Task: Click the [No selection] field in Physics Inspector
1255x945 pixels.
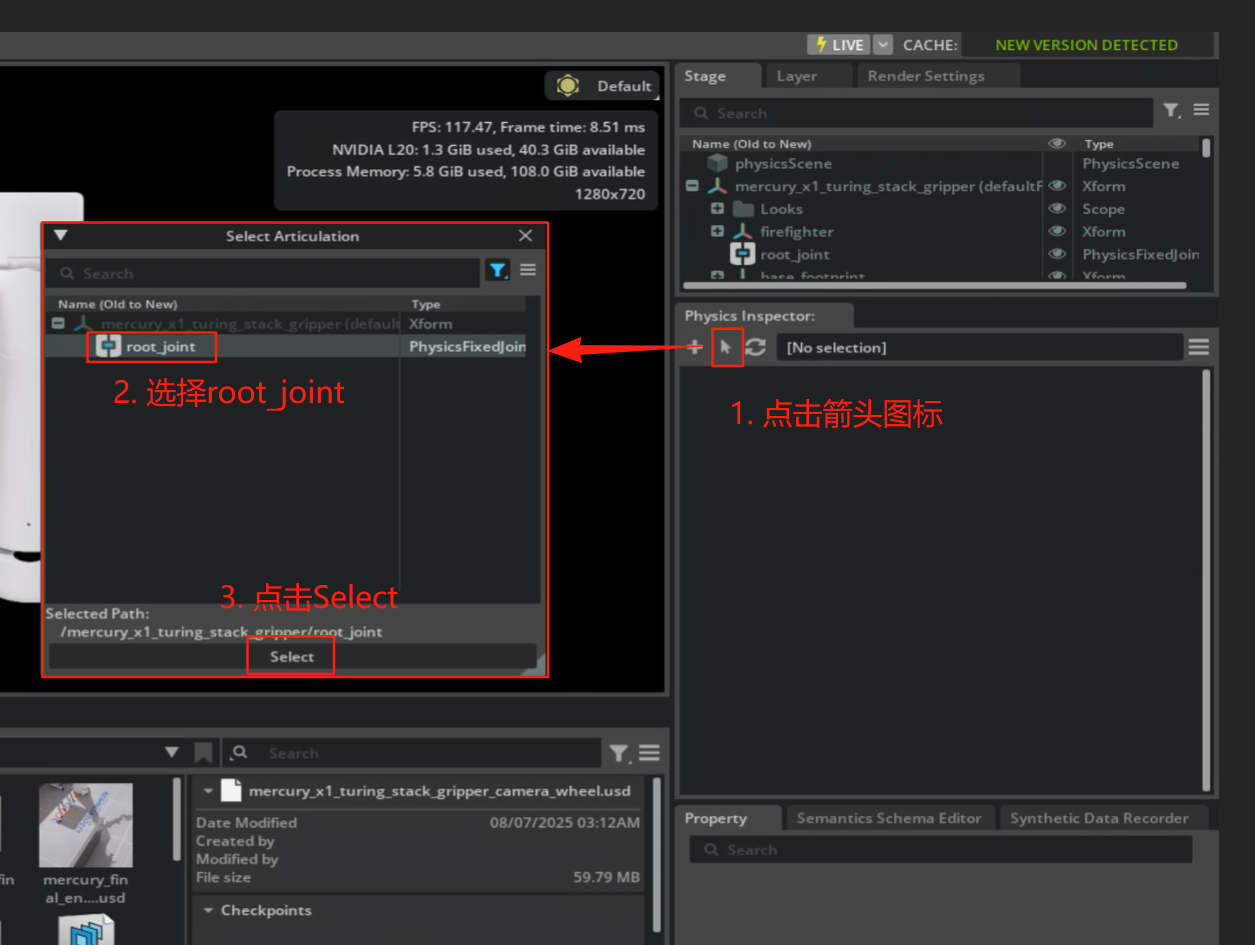Action: tap(979, 347)
